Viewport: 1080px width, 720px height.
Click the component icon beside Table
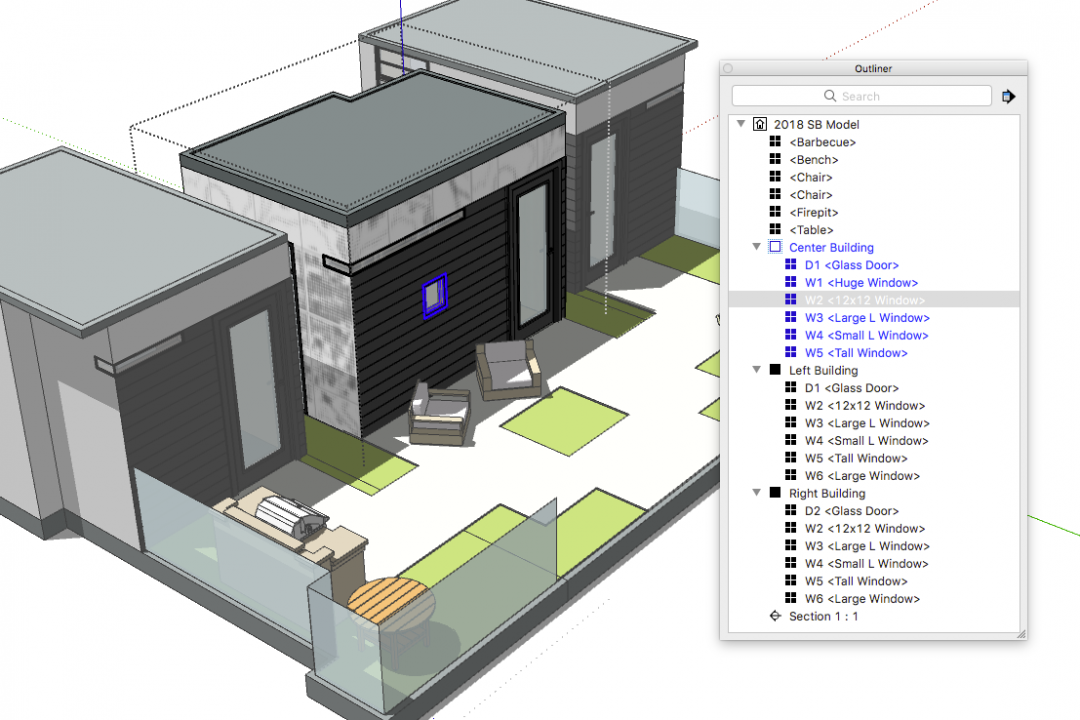[x=775, y=229]
